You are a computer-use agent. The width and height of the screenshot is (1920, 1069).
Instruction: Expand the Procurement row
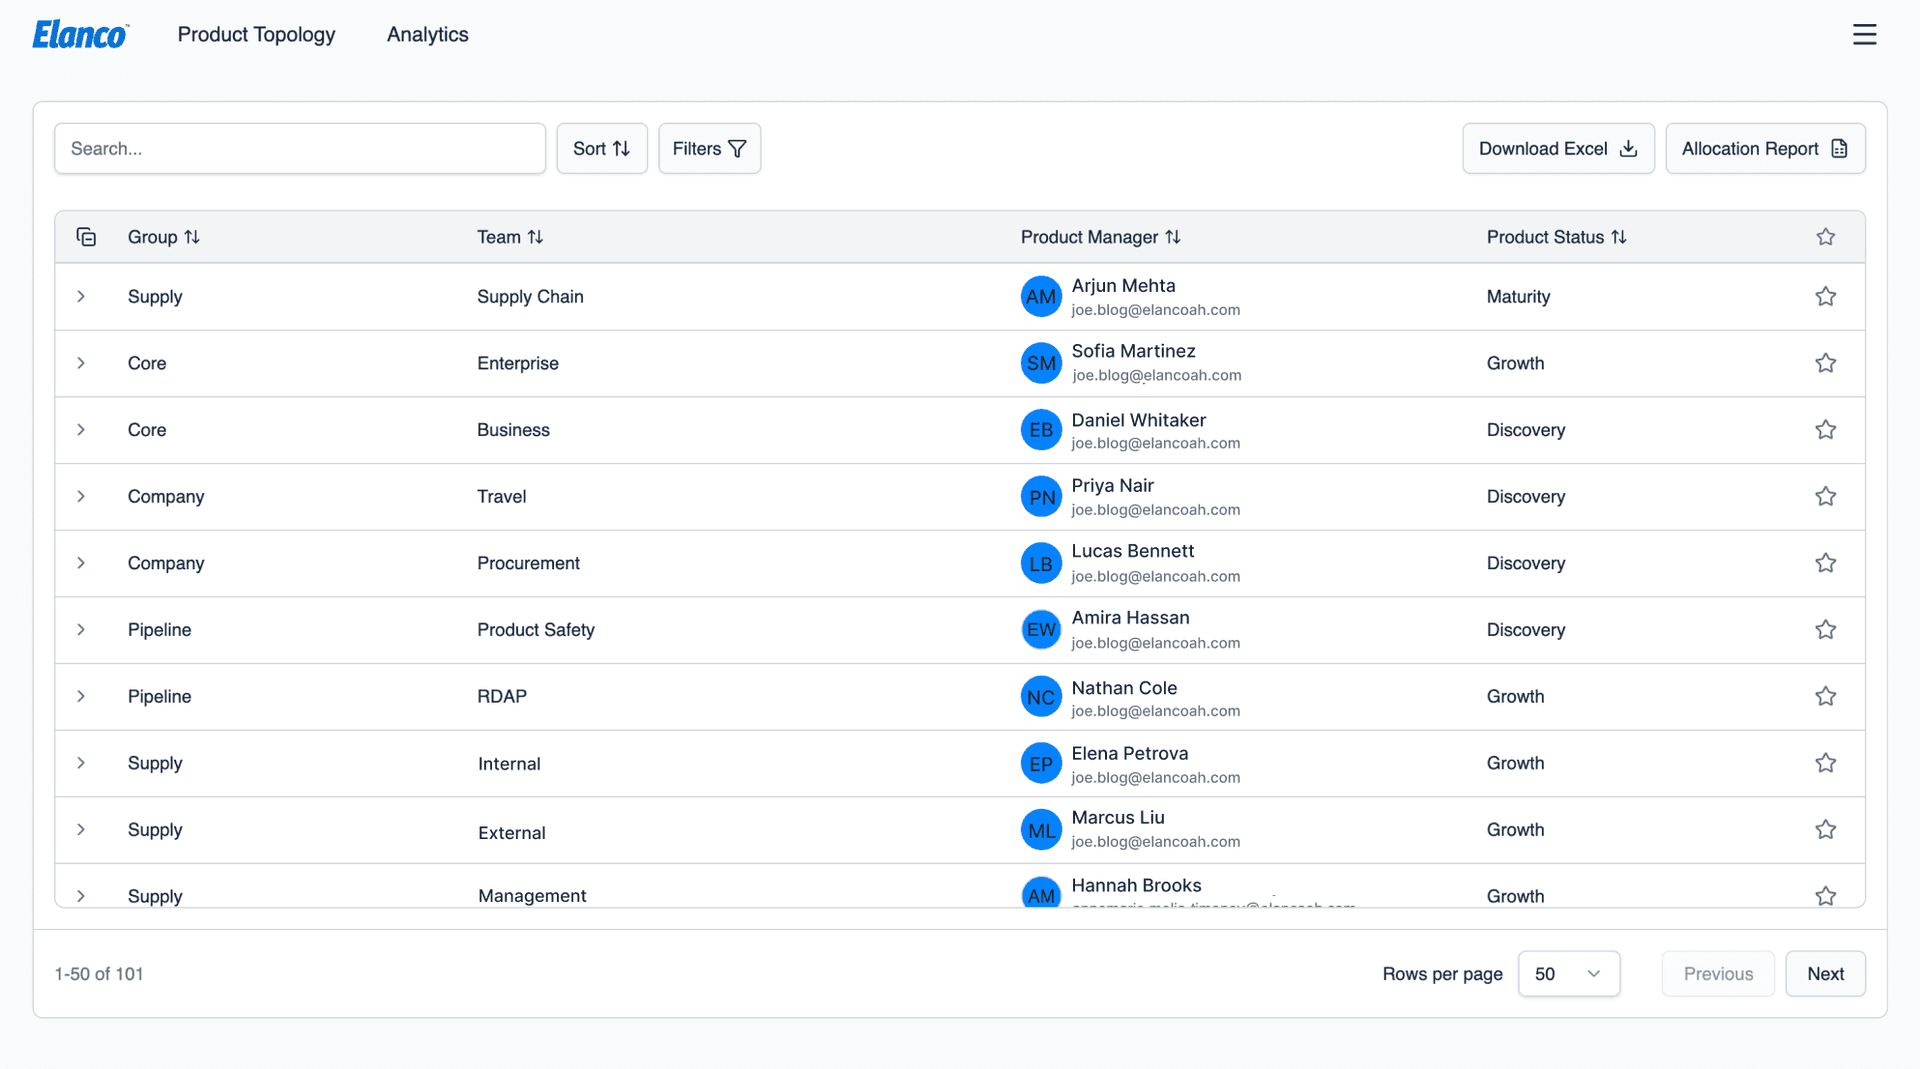coord(81,563)
